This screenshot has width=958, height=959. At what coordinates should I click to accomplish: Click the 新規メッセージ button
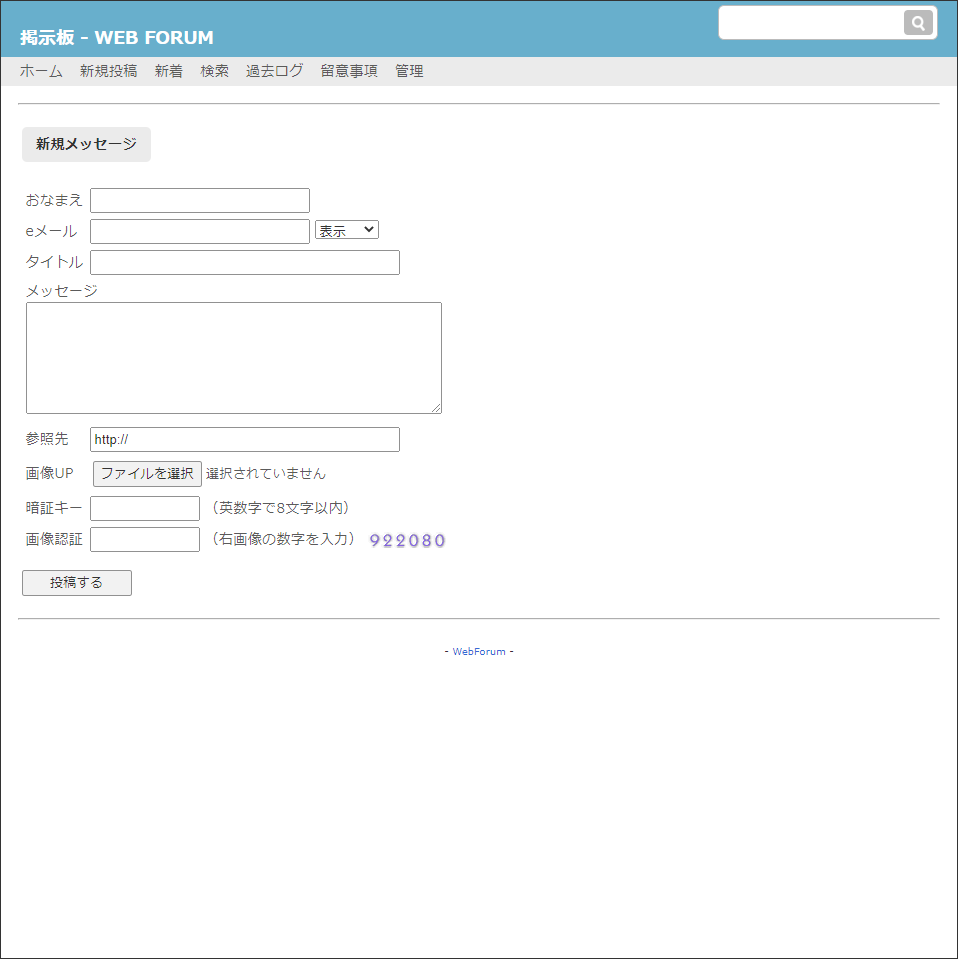[x=86, y=144]
